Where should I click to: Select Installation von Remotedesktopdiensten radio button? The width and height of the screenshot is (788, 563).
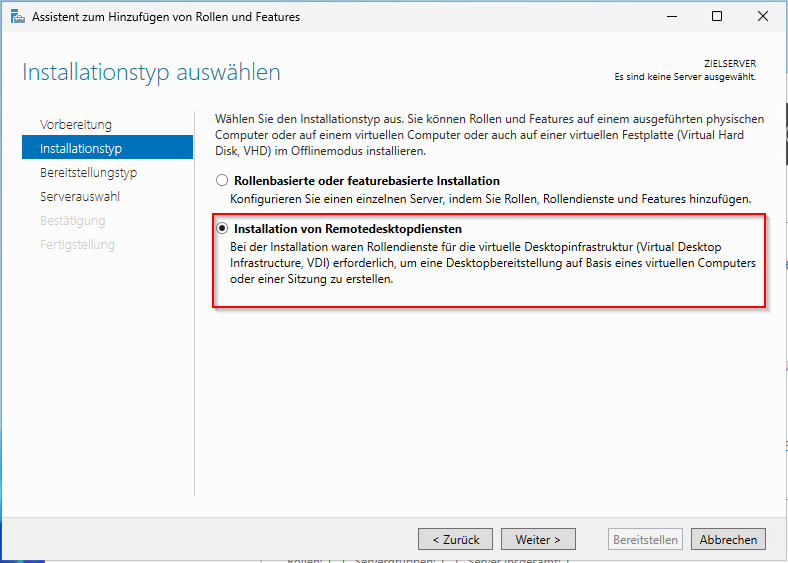(222, 229)
